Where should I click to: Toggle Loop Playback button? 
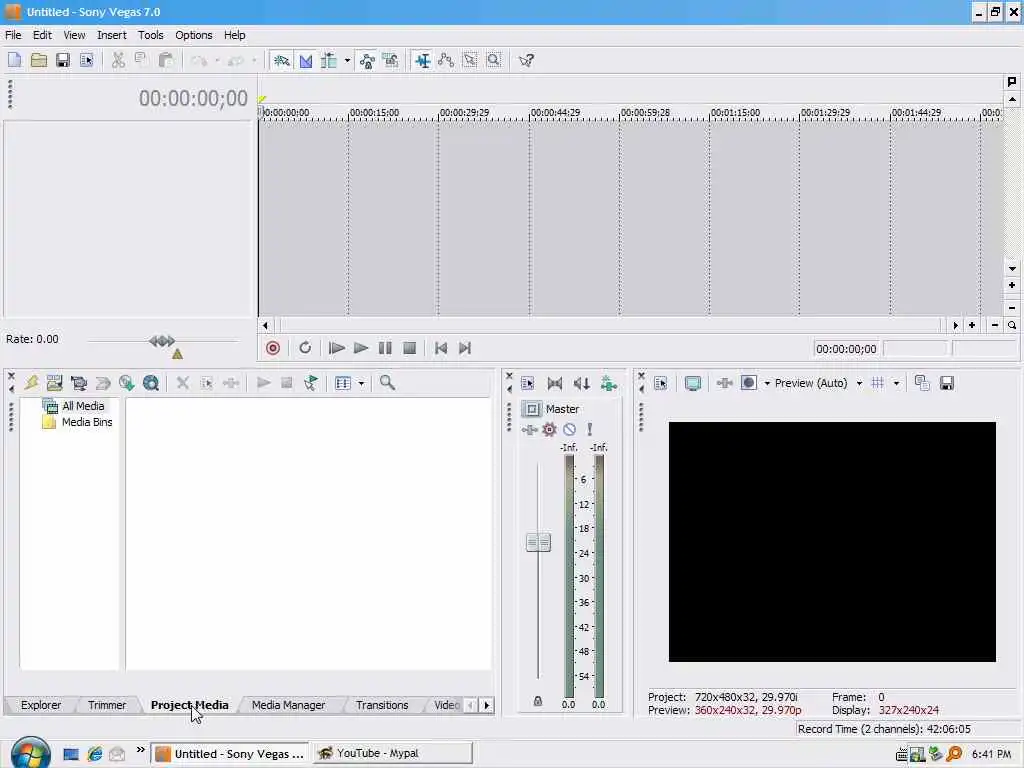pos(305,348)
